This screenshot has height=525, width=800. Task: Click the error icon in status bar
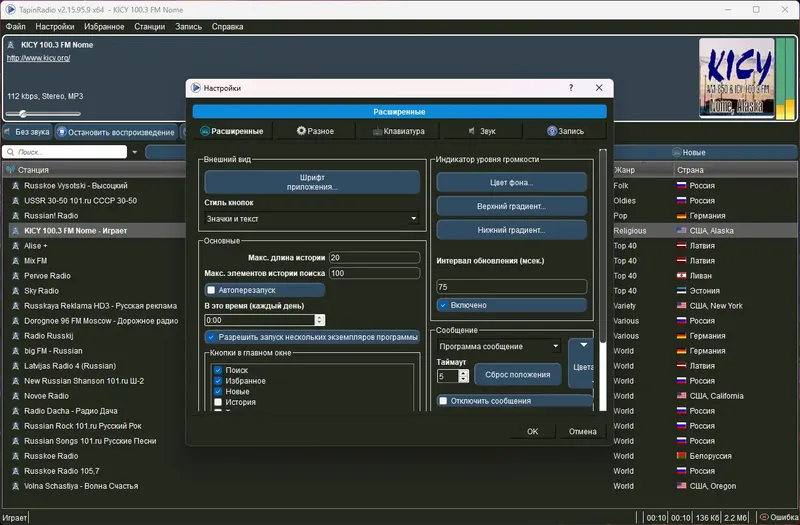(x=764, y=517)
